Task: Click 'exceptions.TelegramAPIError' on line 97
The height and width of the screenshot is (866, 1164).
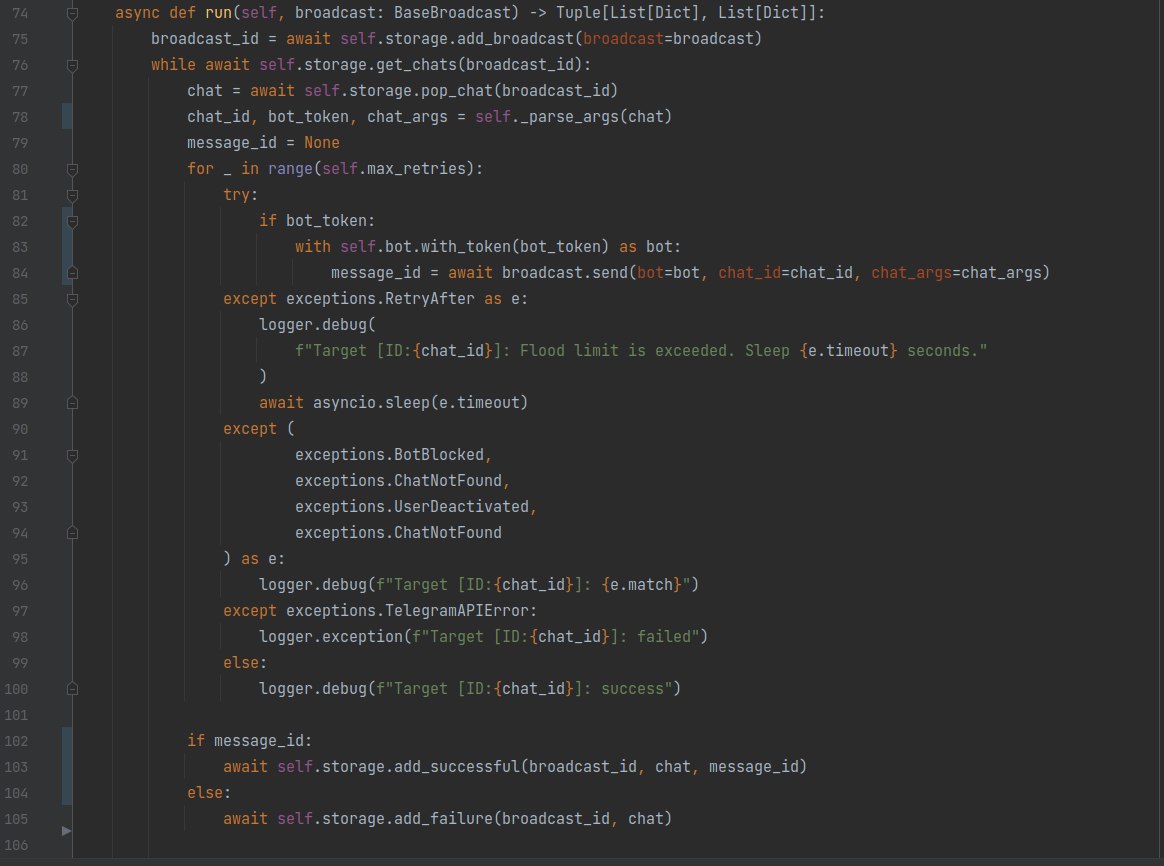Action: tap(408, 610)
